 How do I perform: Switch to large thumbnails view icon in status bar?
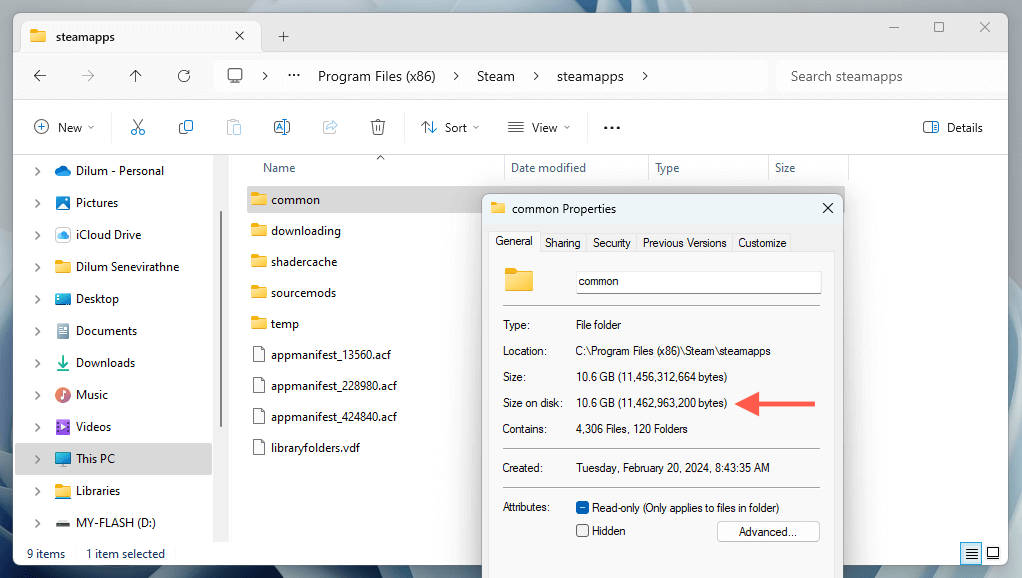tap(993, 554)
